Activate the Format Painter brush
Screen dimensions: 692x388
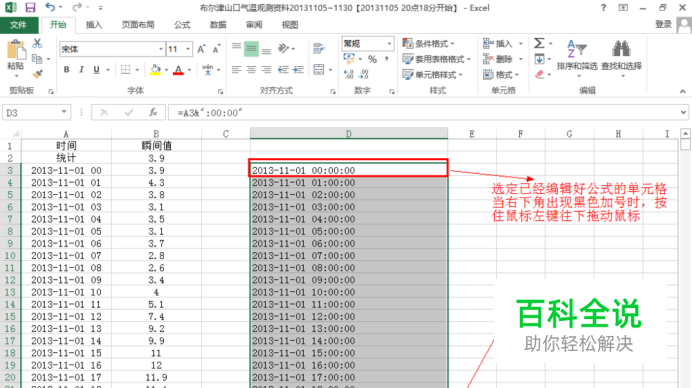coord(37,74)
